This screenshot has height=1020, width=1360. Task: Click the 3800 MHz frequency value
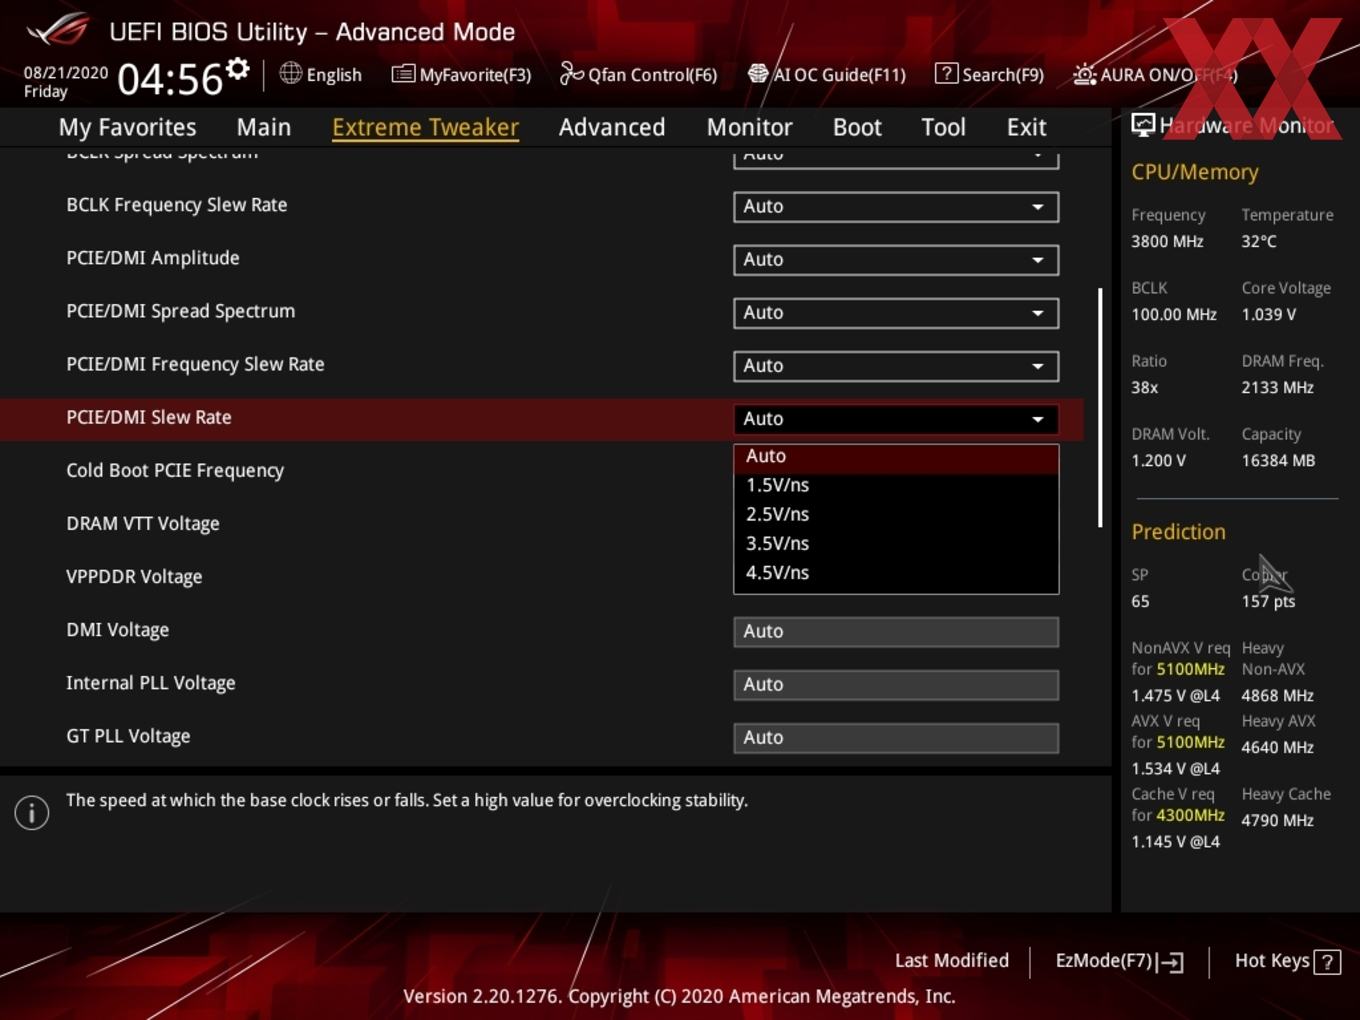[1167, 241]
